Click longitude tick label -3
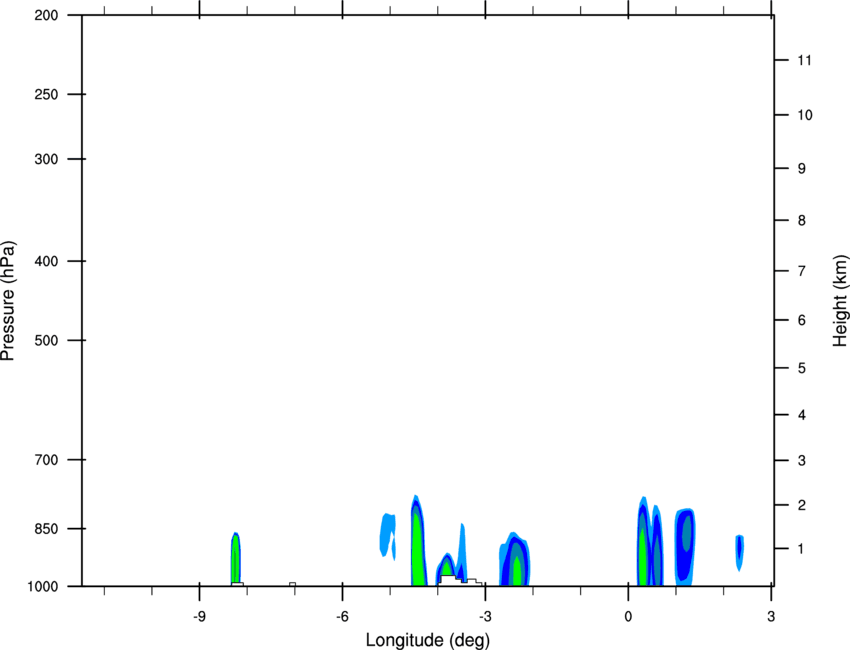Image resolution: width=850 pixels, height=650 pixels. tap(485, 617)
